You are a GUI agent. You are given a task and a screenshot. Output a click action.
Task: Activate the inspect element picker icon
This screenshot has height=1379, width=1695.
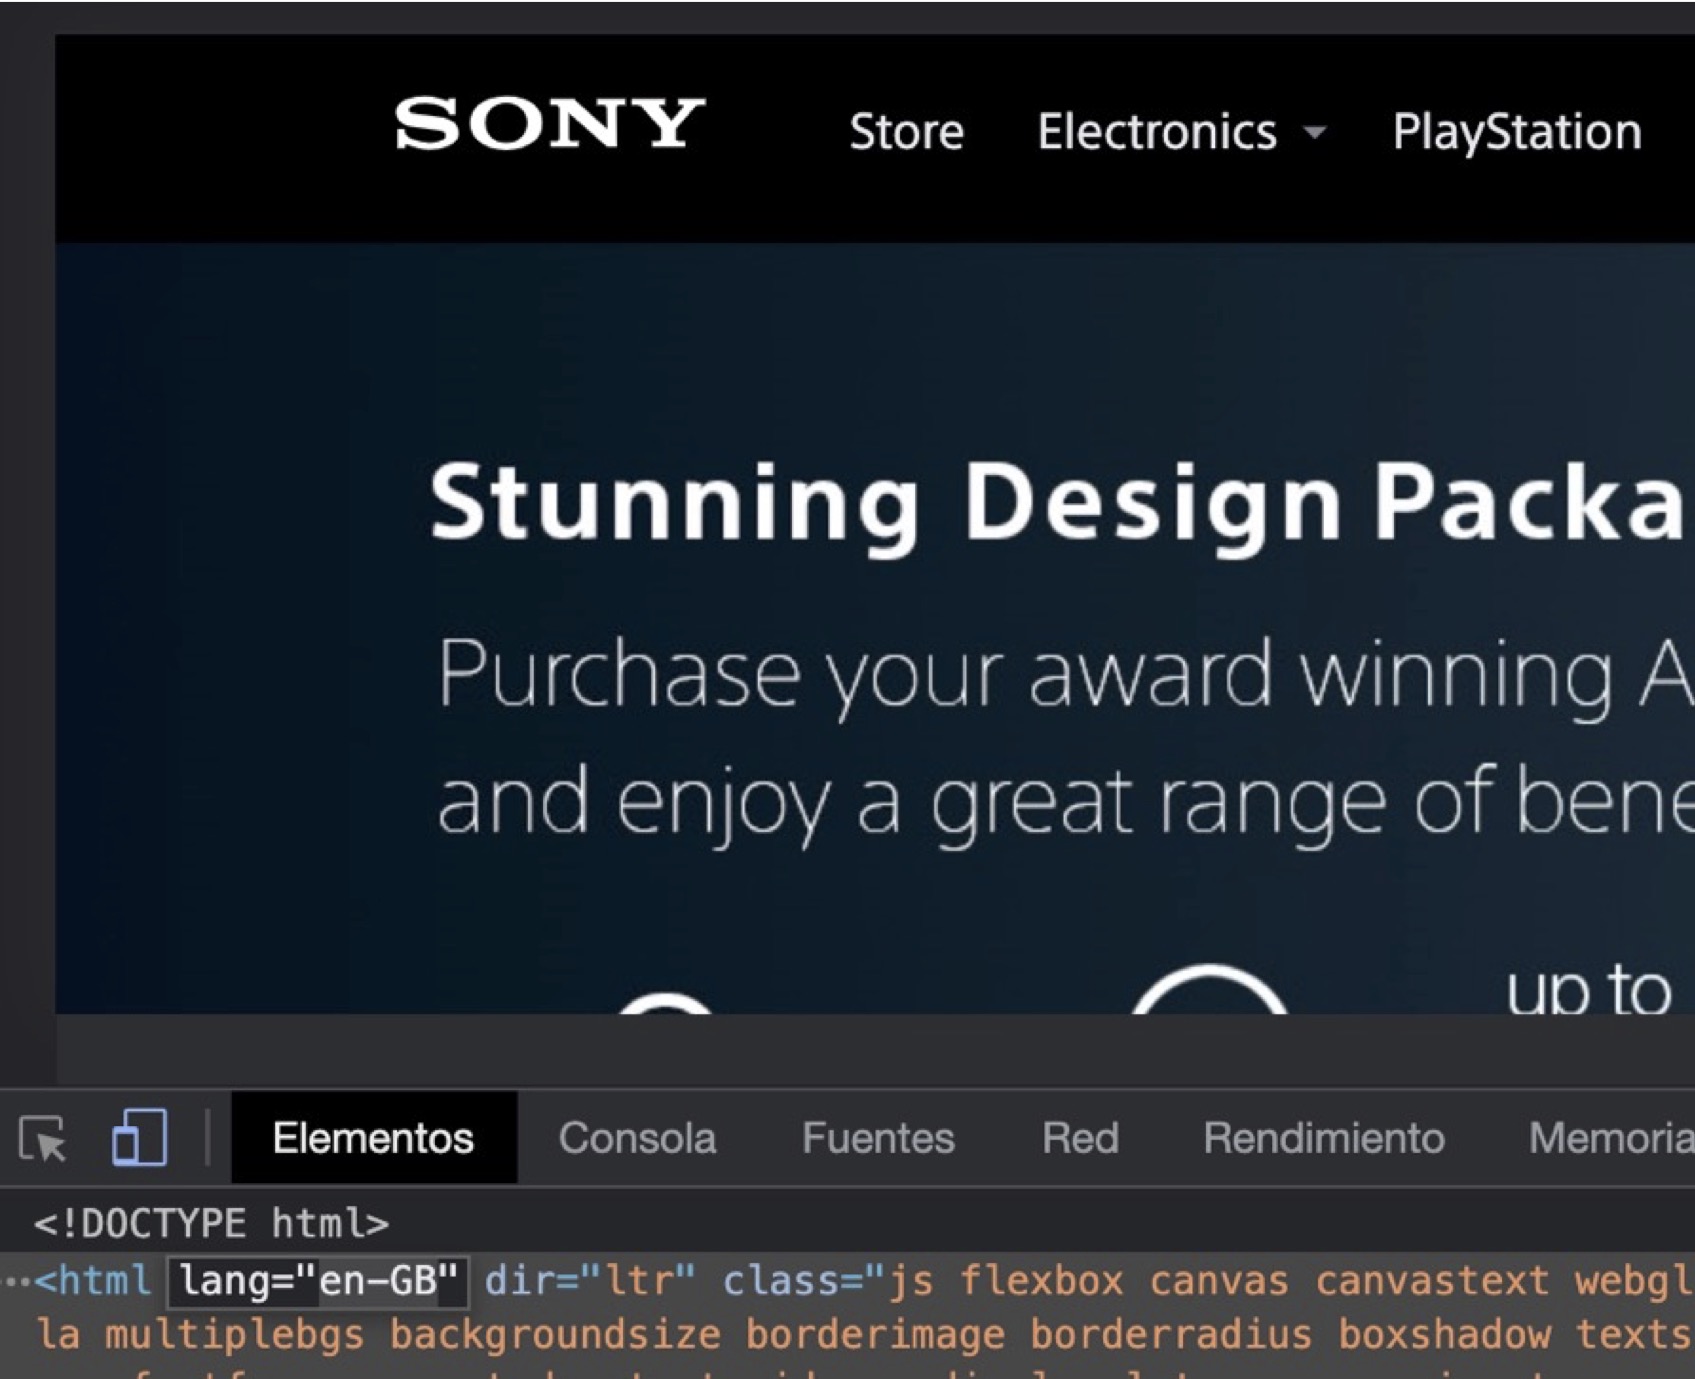point(42,1139)
